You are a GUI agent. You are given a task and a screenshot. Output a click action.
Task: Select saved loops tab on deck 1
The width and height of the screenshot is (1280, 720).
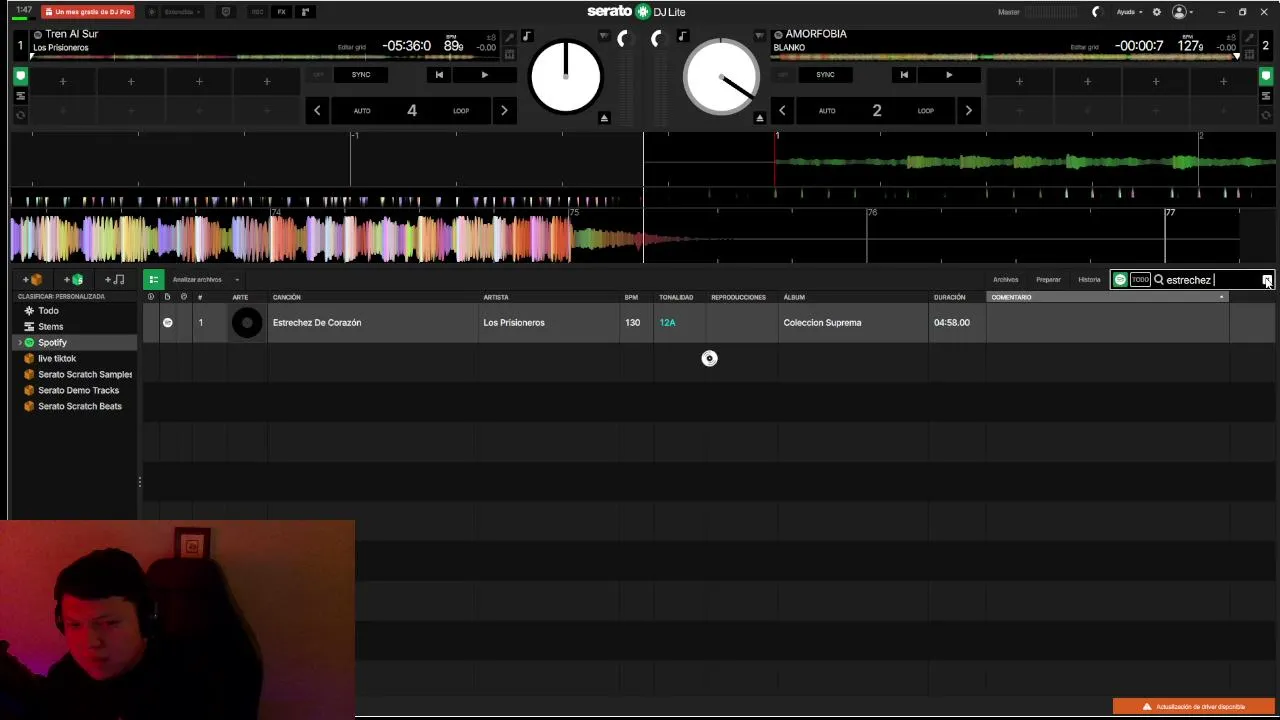pyautogui.click(x=20, y=96)
